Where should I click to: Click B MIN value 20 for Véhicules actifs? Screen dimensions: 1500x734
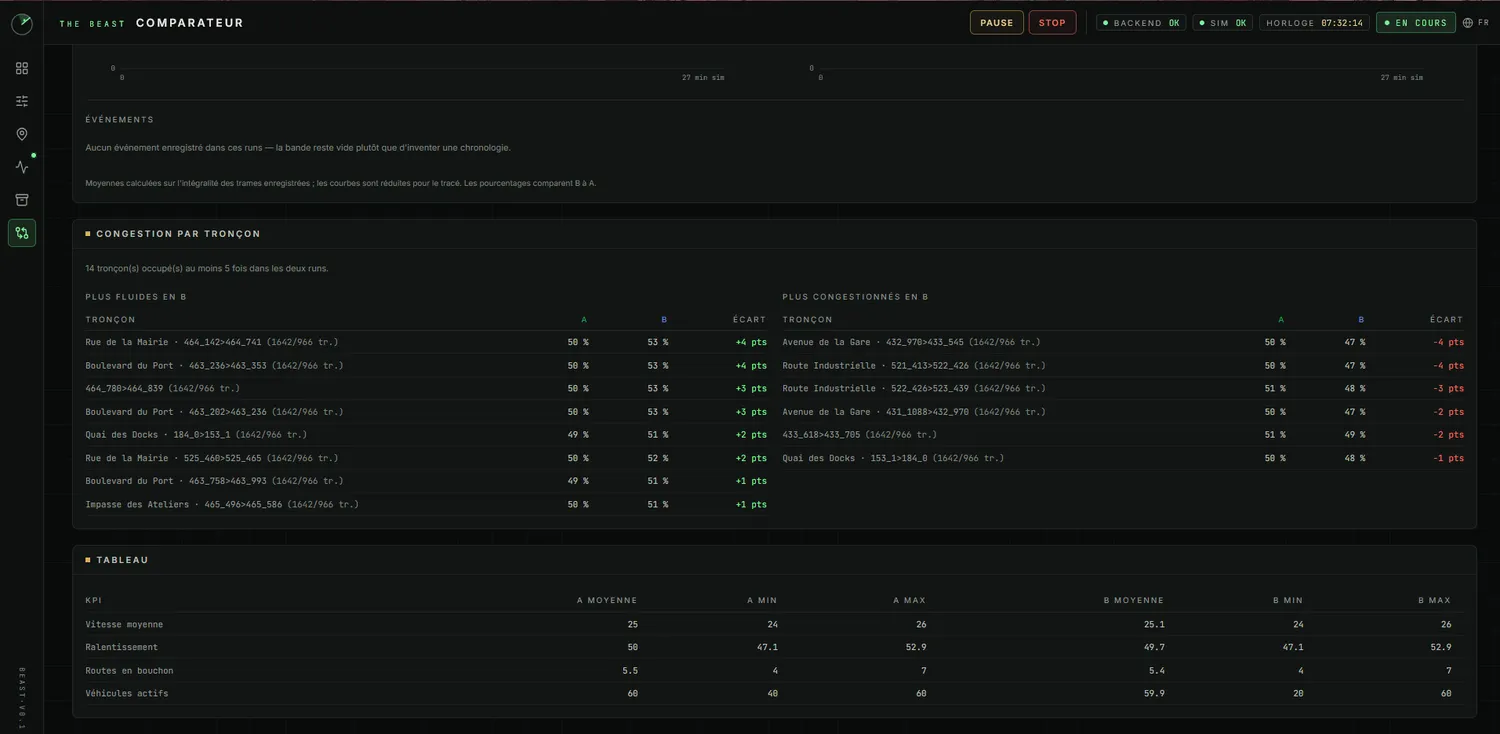(1298, 693)
